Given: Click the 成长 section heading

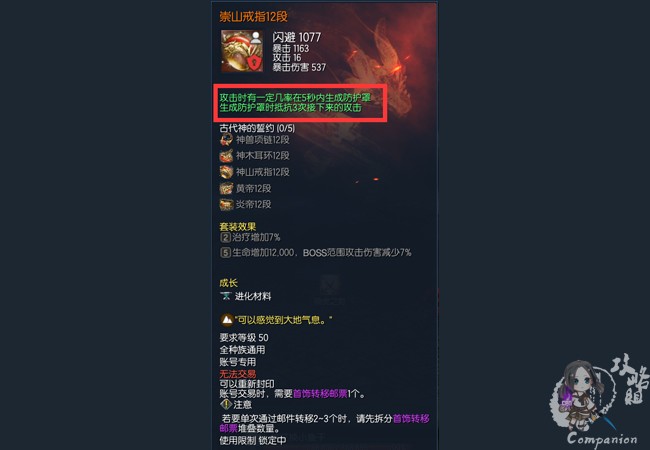Looking at the screenshot, I should pyautogui.click(x=228, y=283).
